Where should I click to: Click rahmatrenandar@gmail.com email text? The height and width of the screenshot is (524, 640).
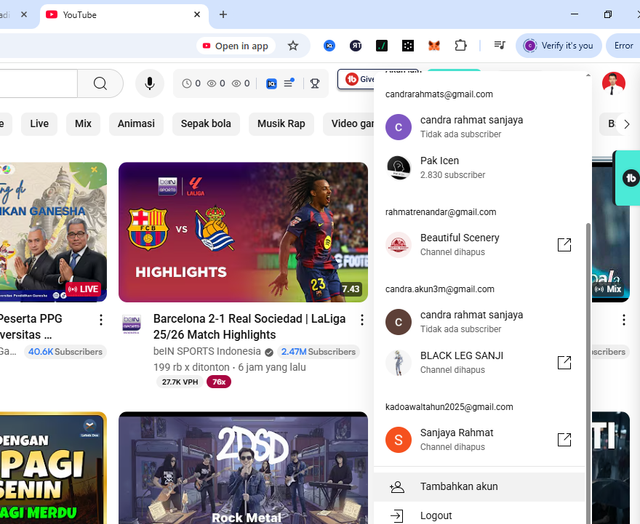[440, 212]
